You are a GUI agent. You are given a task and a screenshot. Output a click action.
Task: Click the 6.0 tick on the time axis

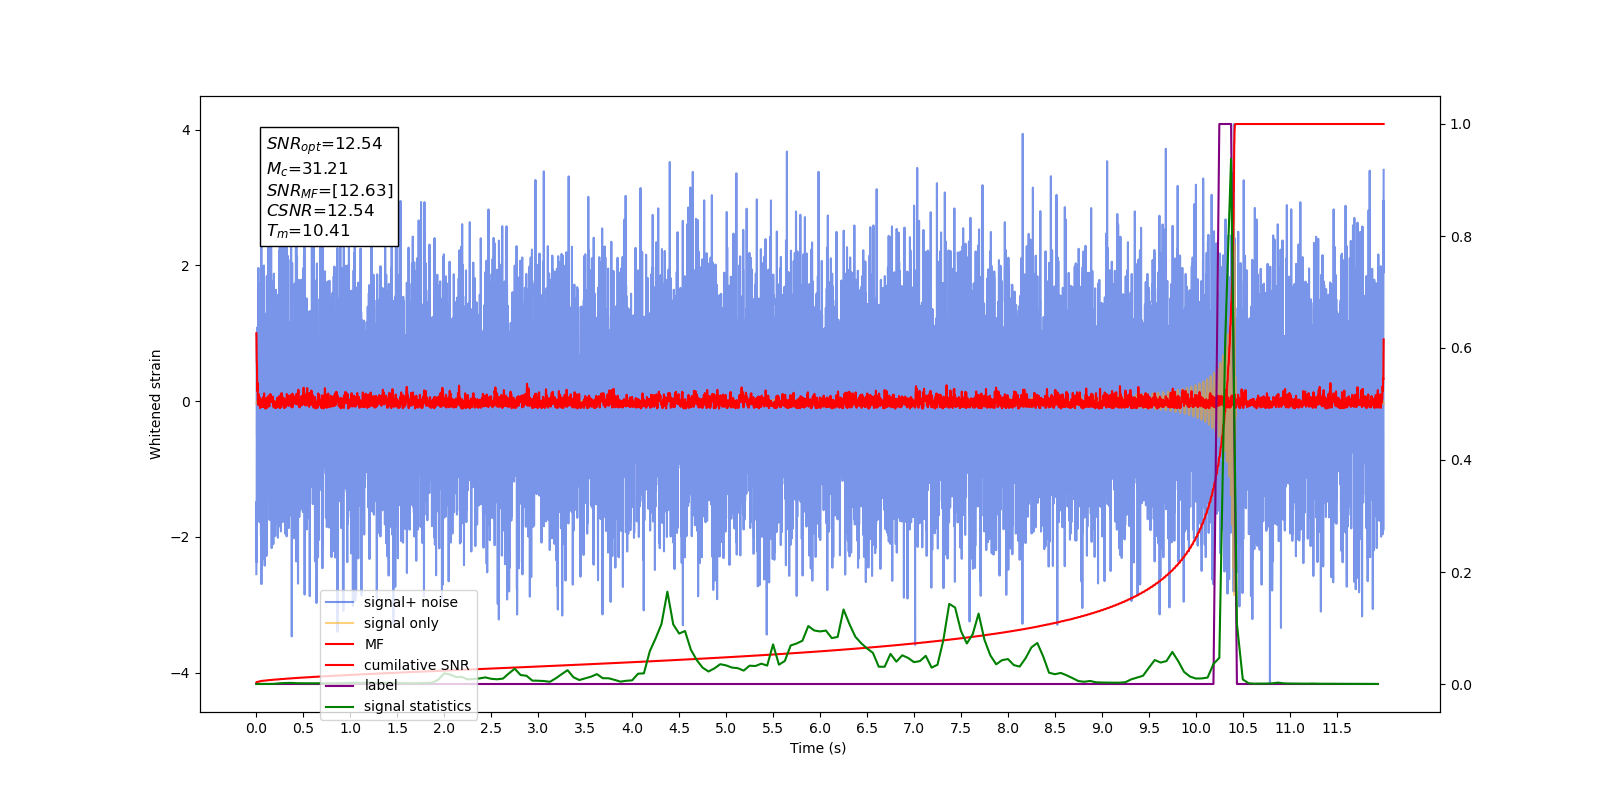click(x=820, y=728)
